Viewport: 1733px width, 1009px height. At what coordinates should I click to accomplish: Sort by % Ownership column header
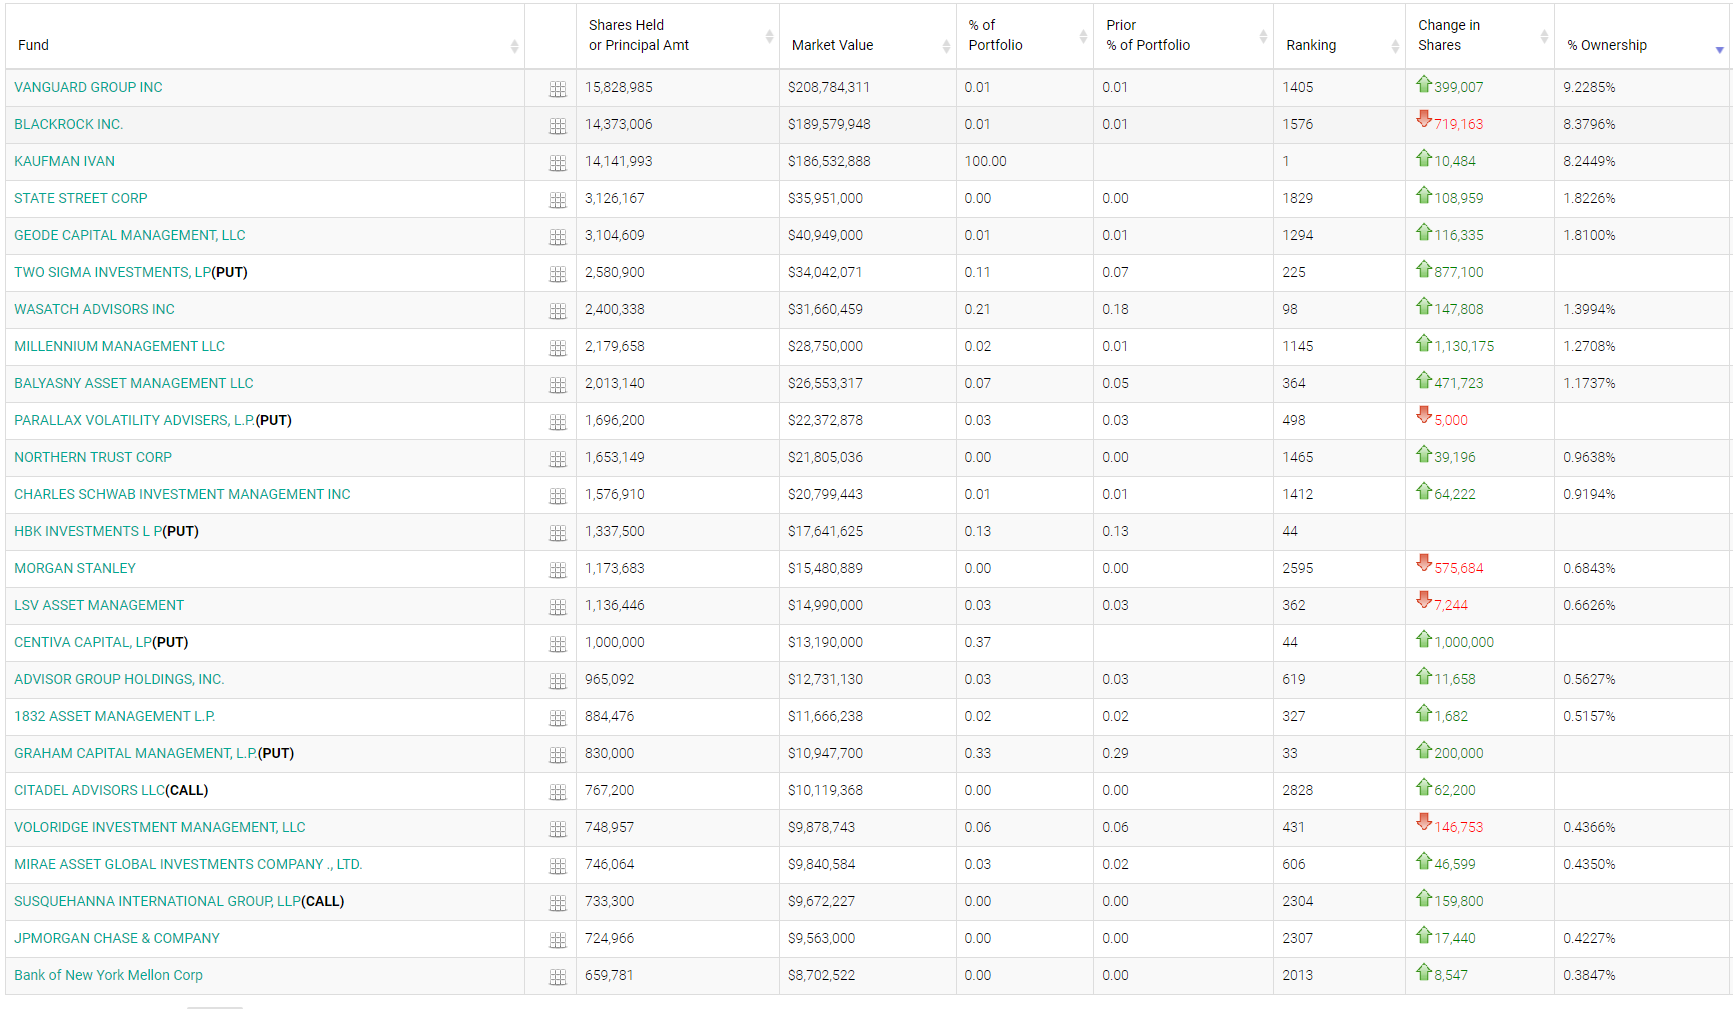[x=1643, y=37]
